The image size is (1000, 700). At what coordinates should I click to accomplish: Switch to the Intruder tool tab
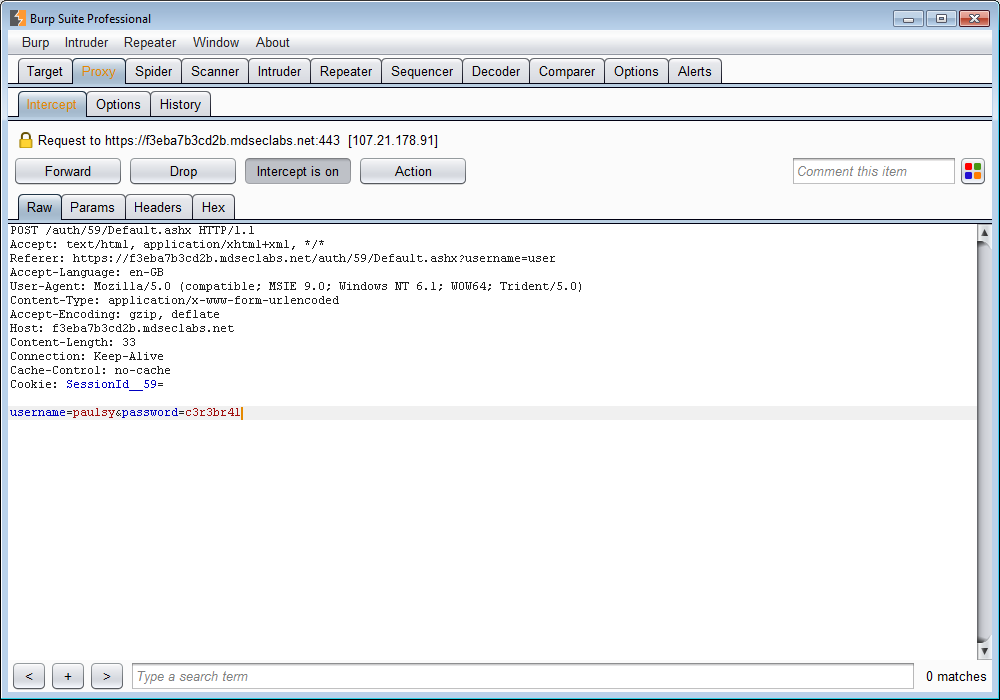(279, 71)
